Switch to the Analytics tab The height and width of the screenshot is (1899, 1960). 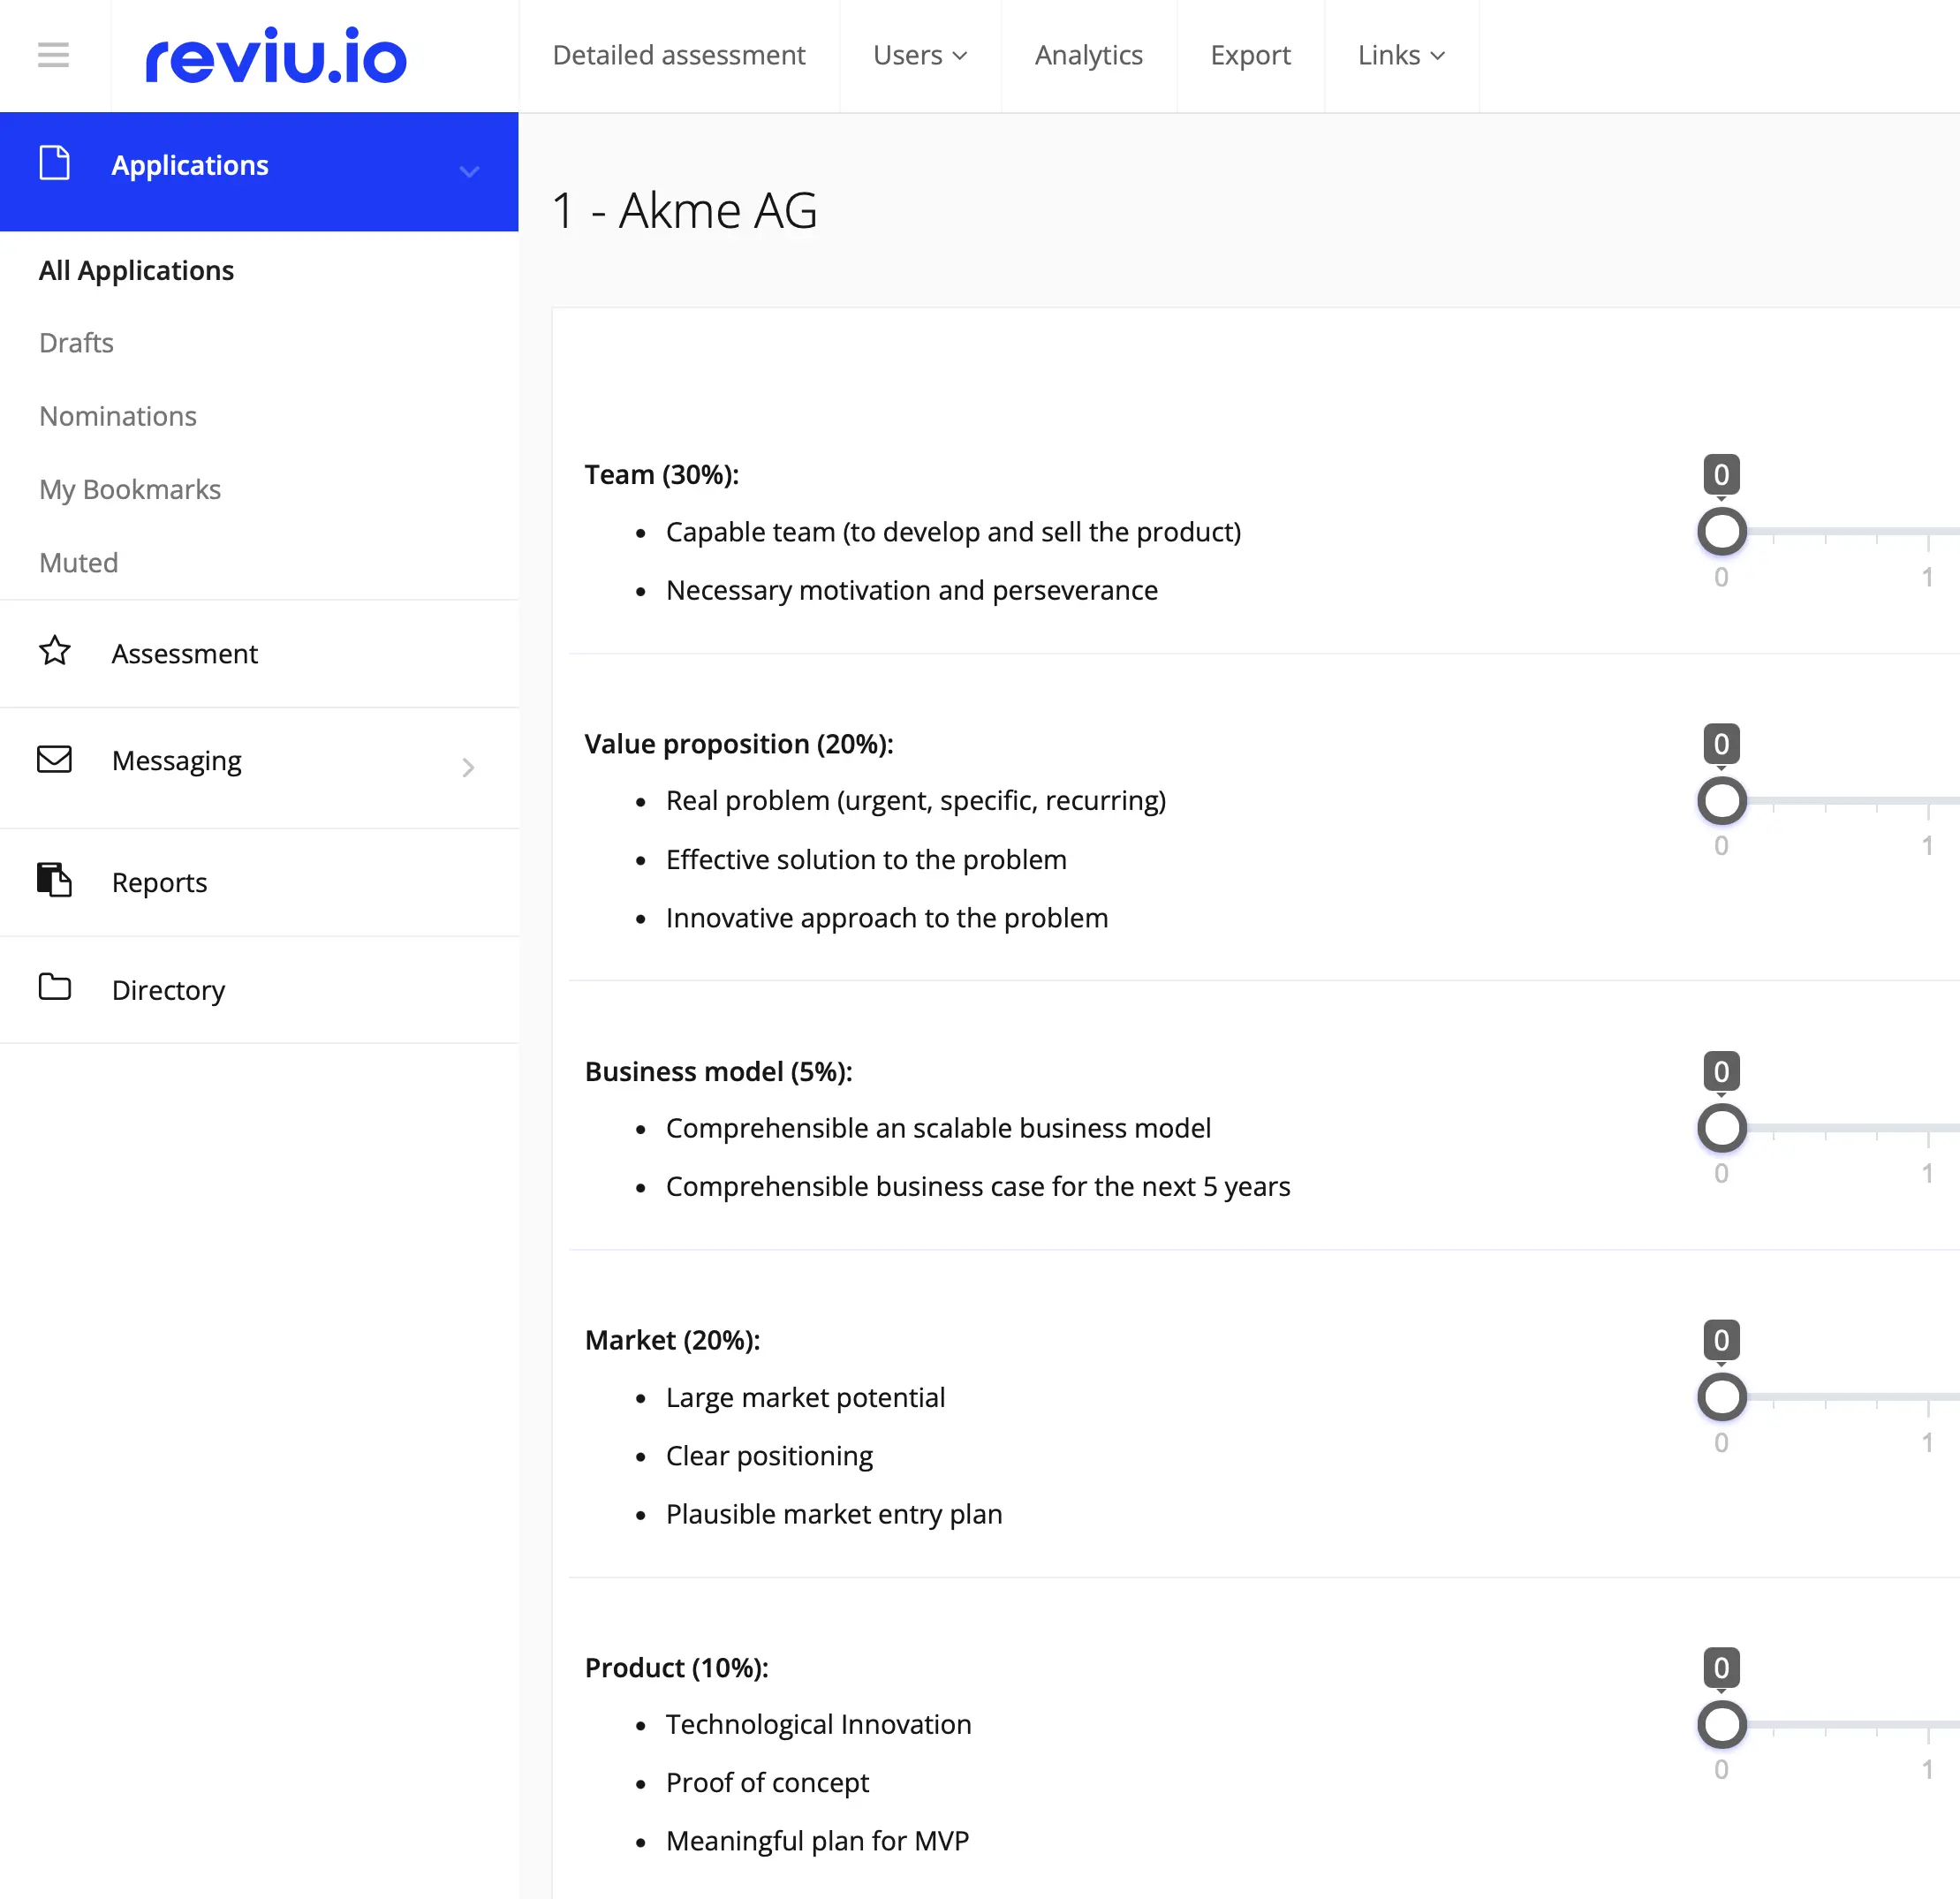tap(1088, 55)
